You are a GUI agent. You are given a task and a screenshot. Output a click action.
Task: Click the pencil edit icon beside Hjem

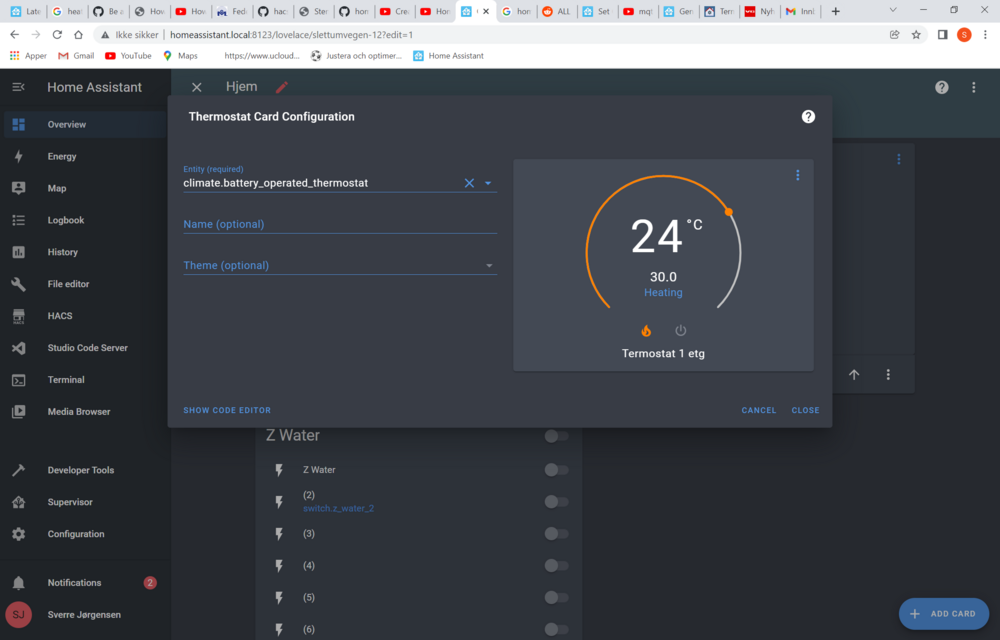pyautogui.click(x=282, y=88)
